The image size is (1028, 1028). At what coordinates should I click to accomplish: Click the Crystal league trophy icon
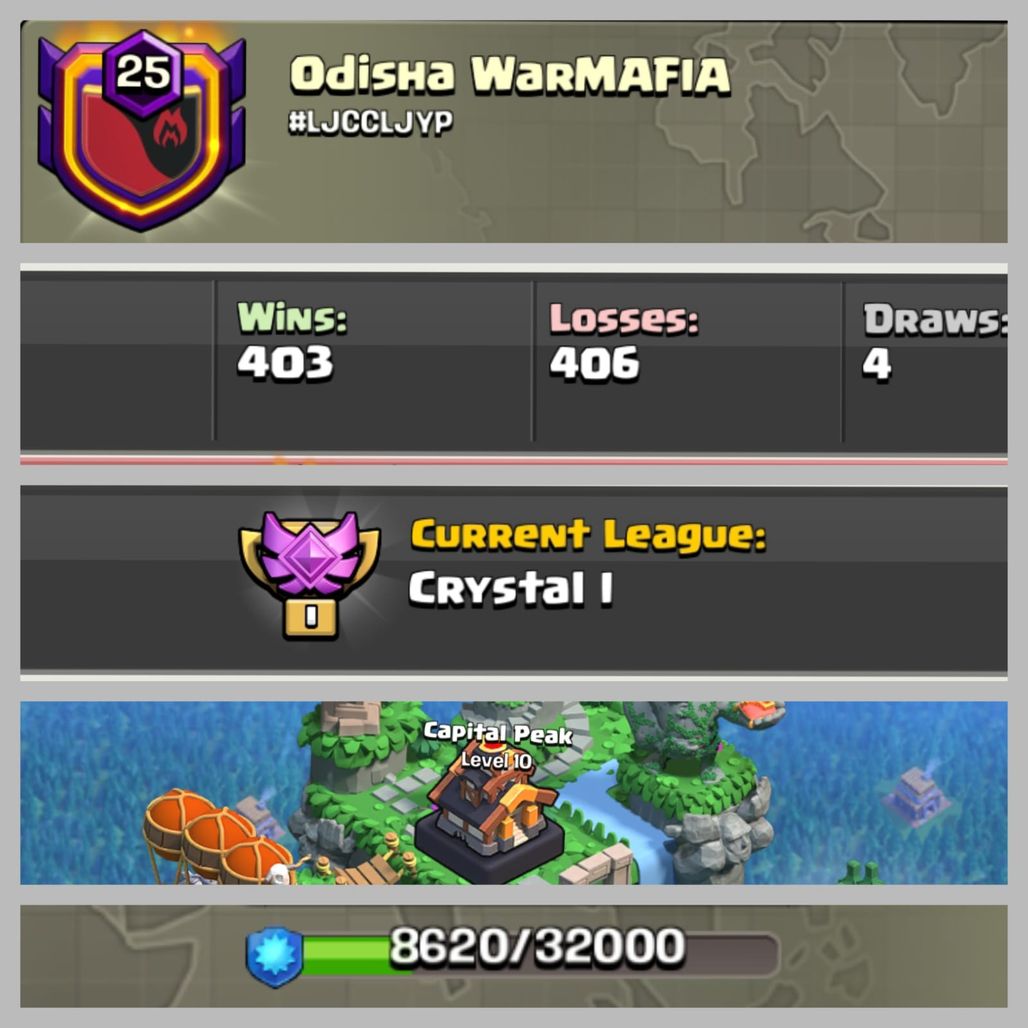pos(309,575)
